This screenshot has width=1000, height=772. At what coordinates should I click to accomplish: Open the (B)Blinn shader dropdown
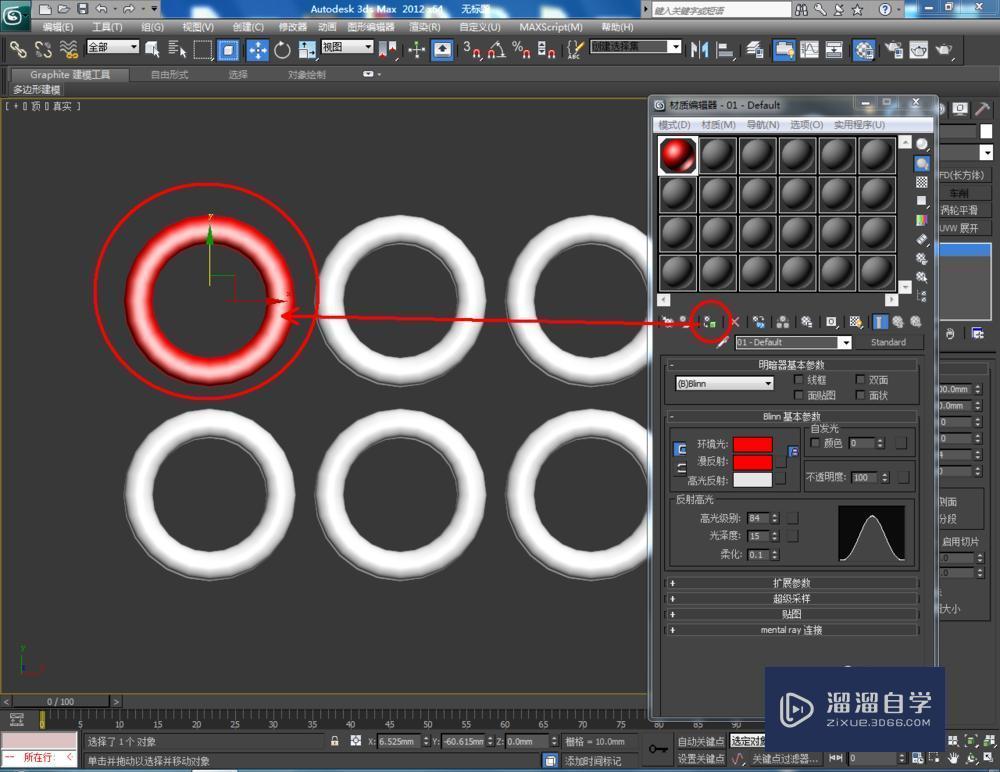[x=723, y=383]
